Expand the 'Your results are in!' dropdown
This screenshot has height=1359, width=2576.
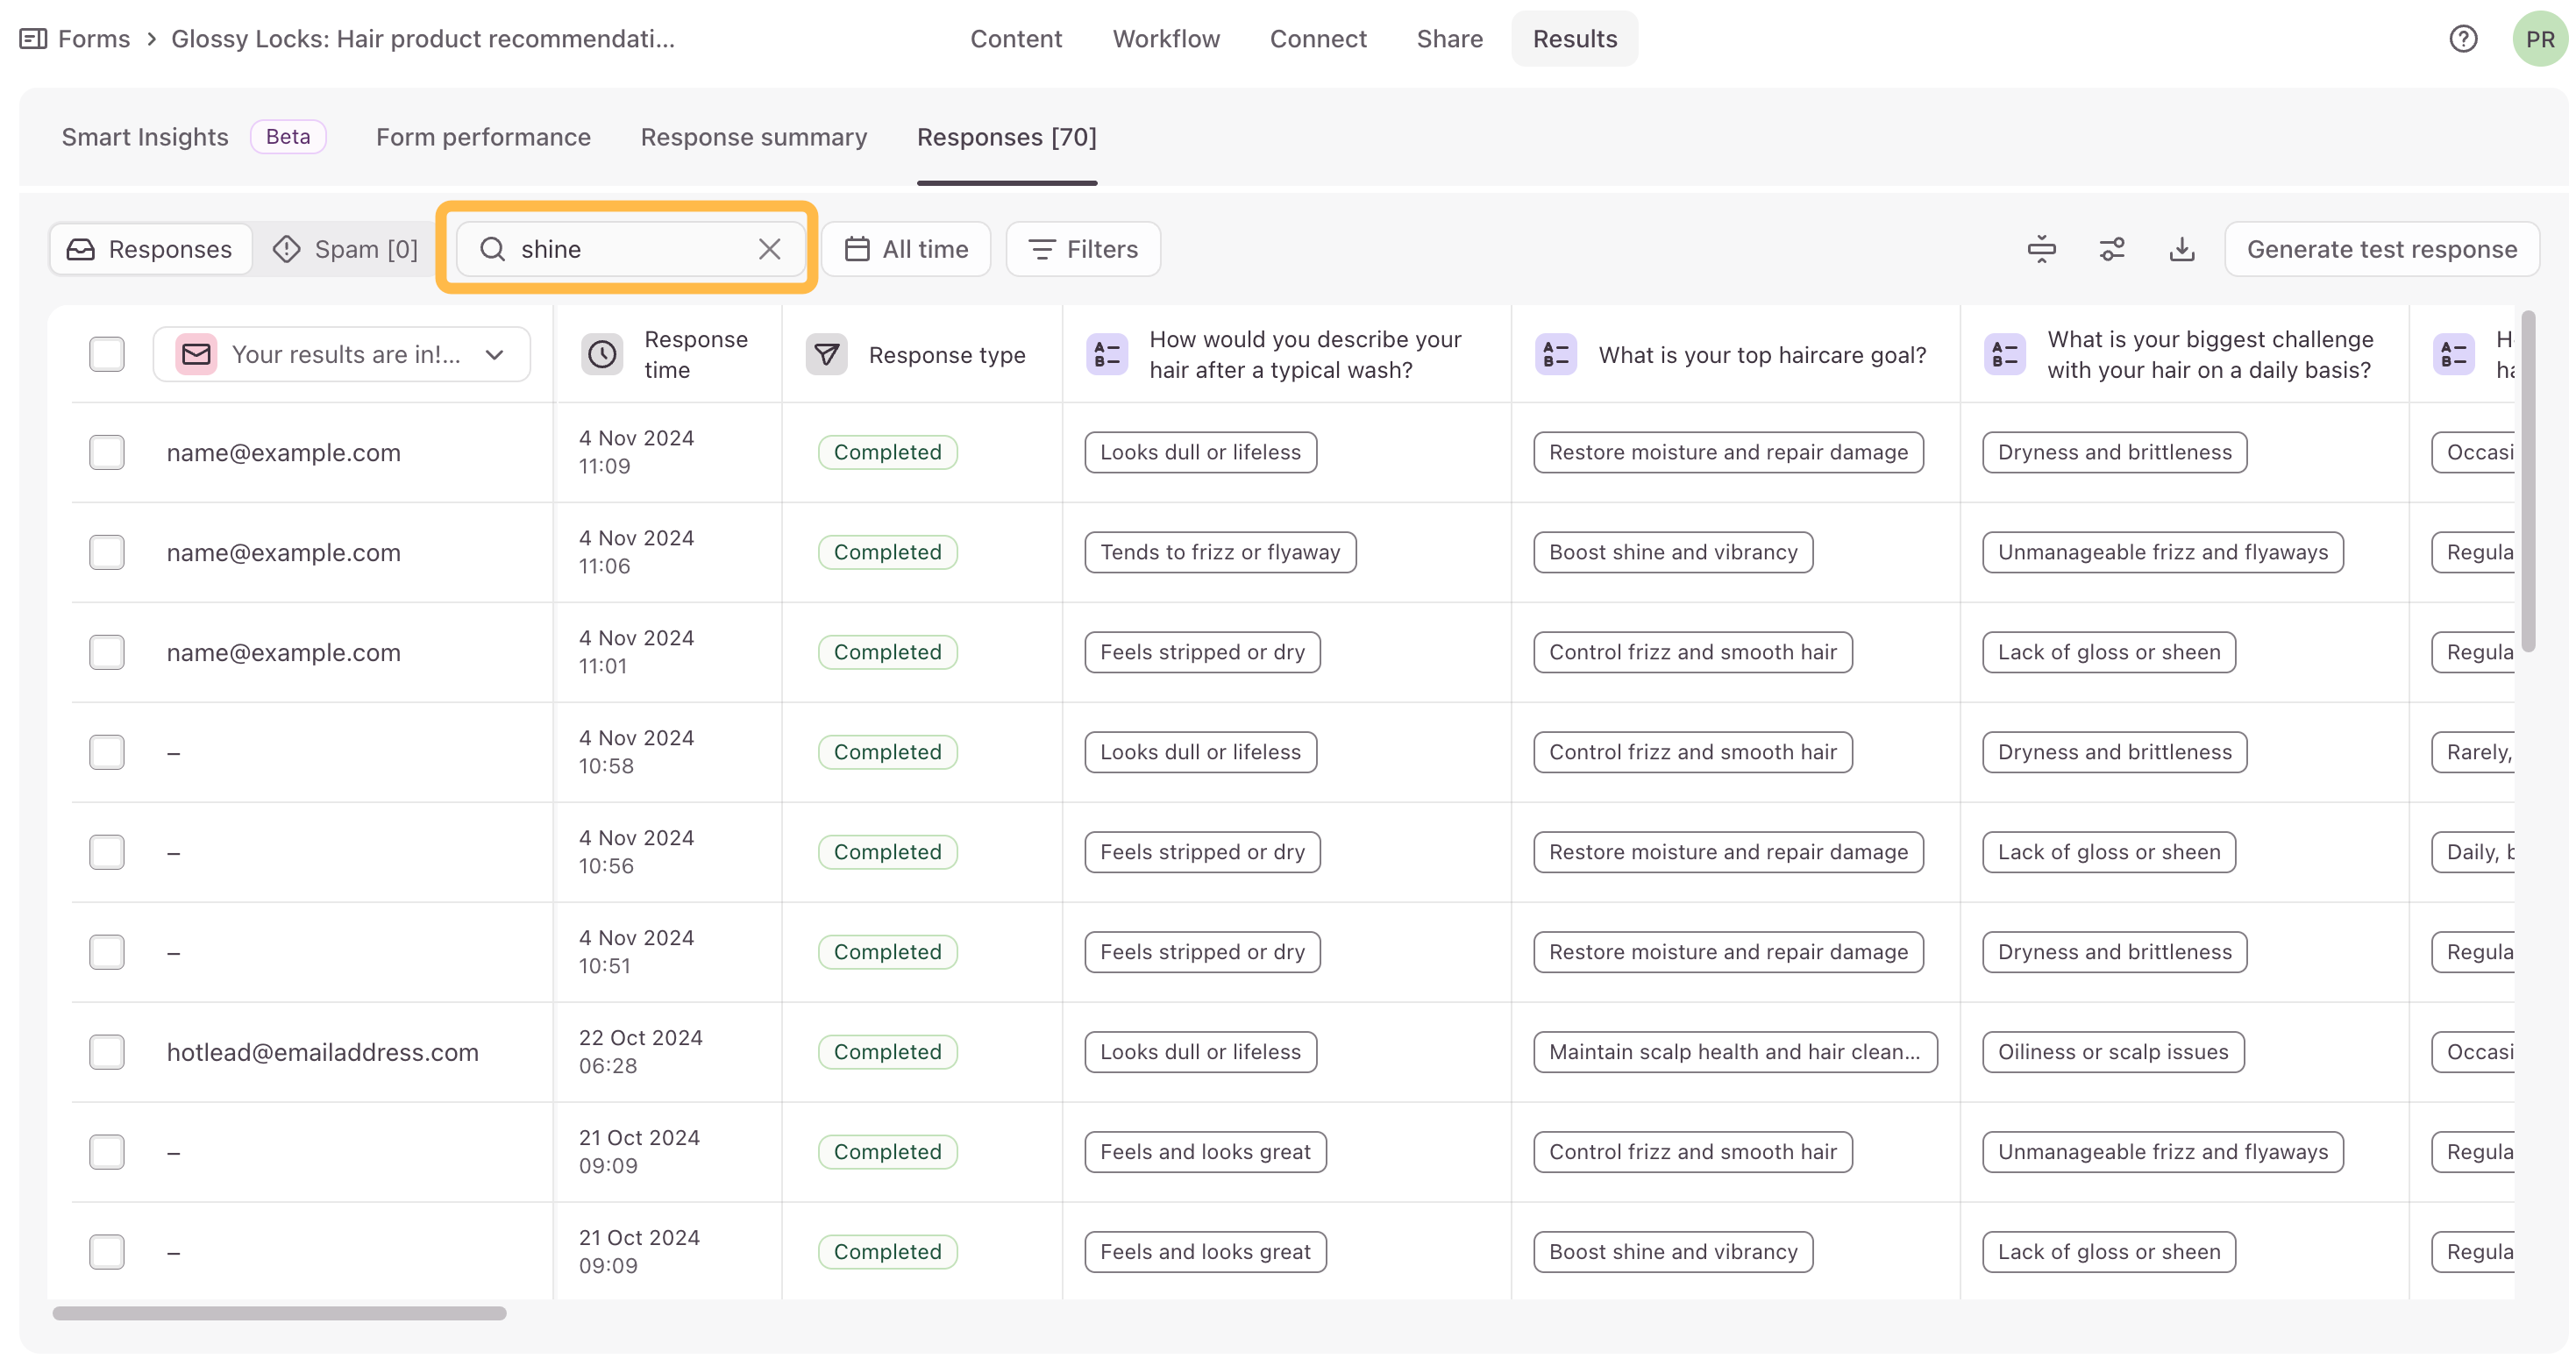point(341,354)
